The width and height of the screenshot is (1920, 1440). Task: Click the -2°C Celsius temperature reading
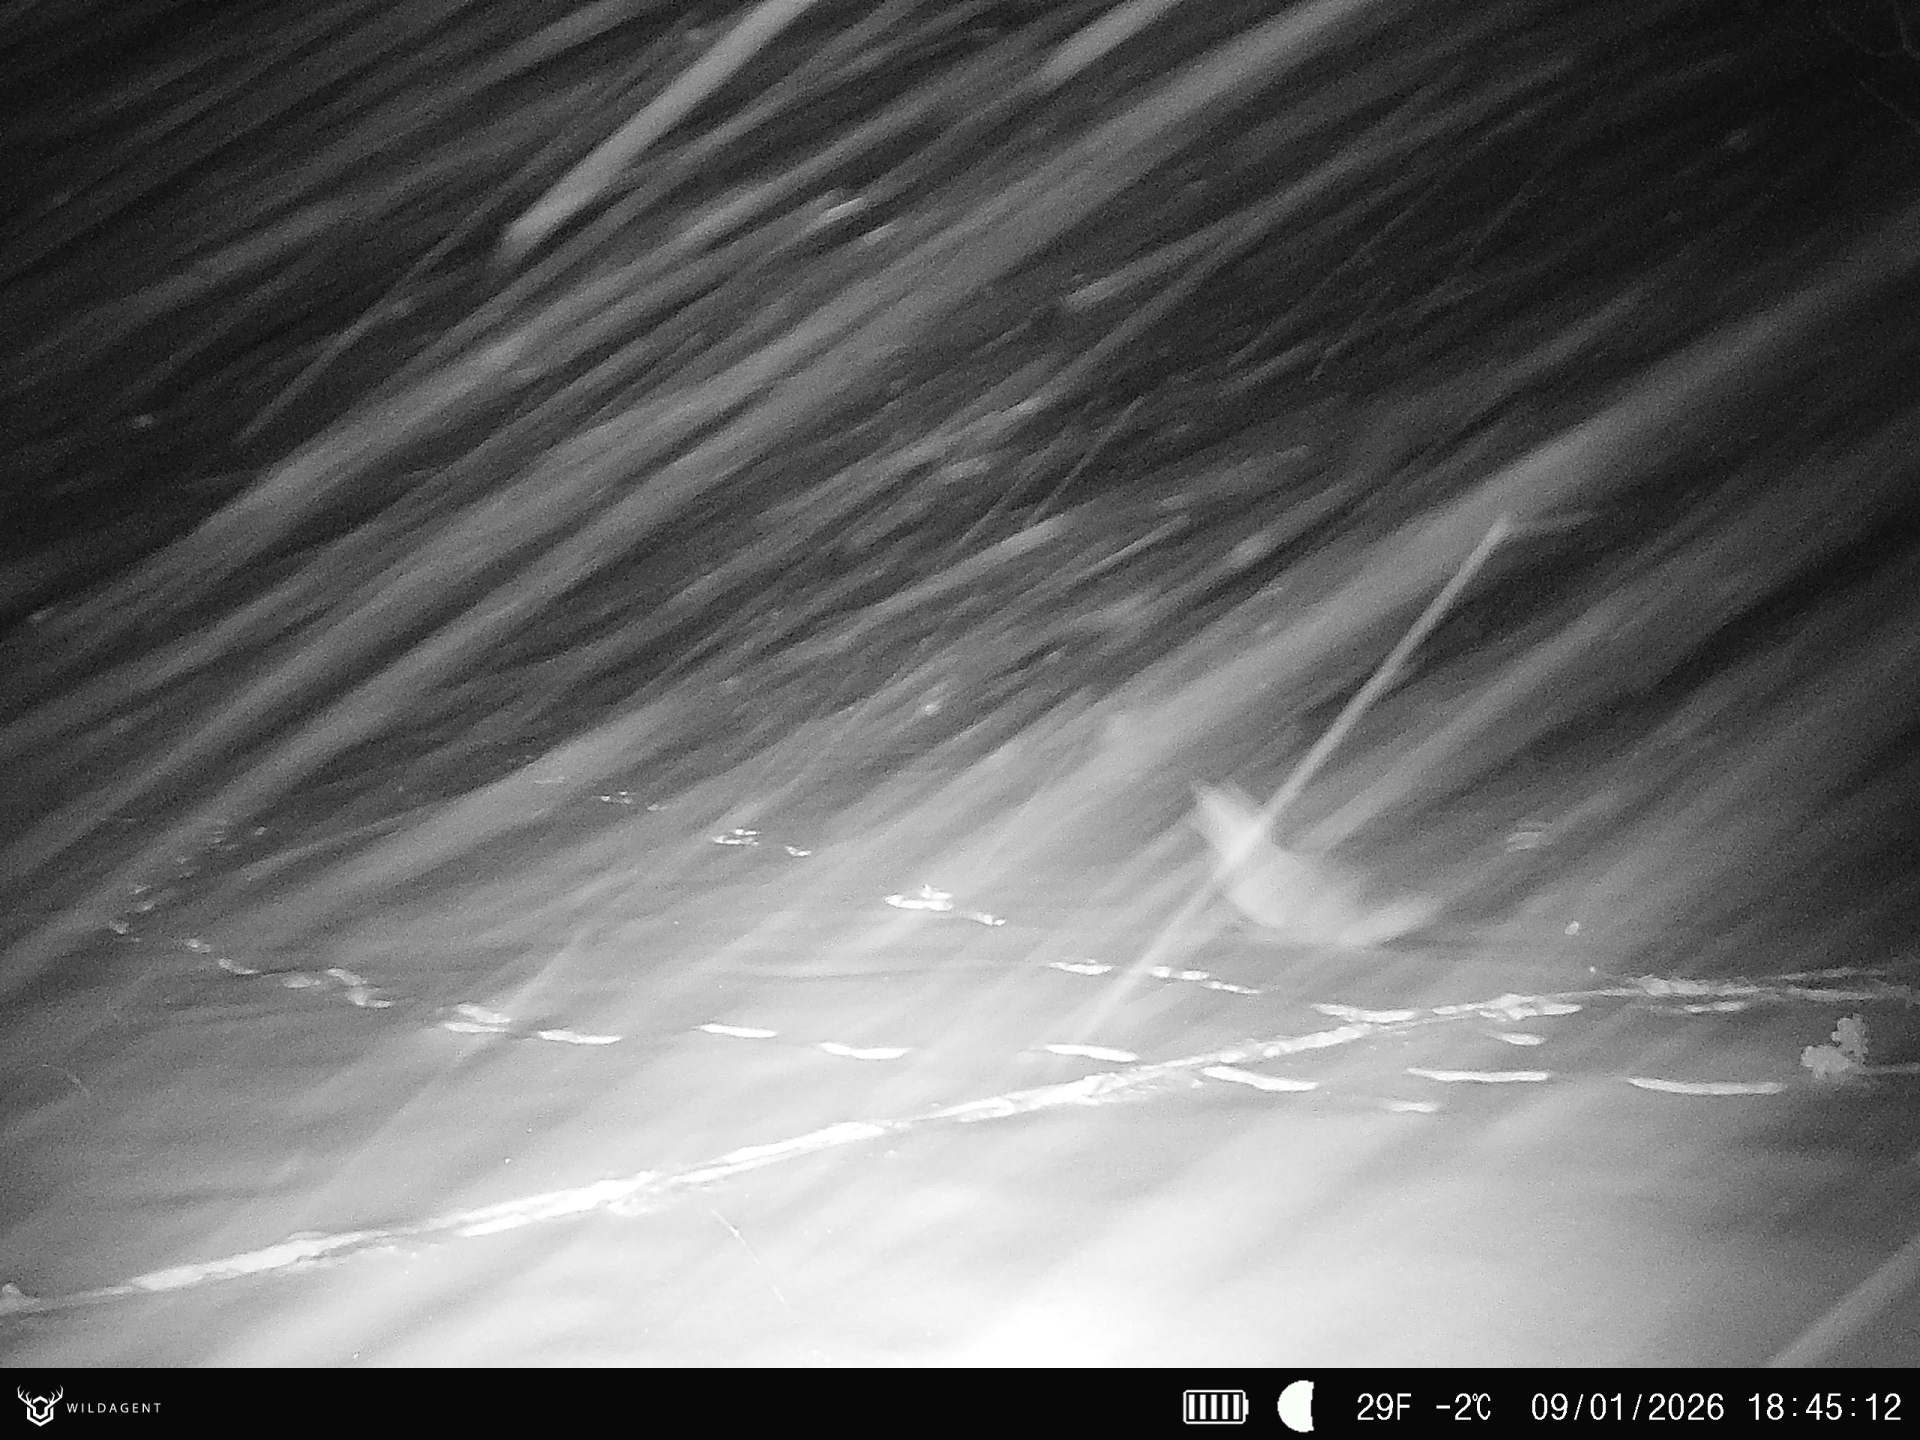pyautogui.click(x=1463, y=1407)
